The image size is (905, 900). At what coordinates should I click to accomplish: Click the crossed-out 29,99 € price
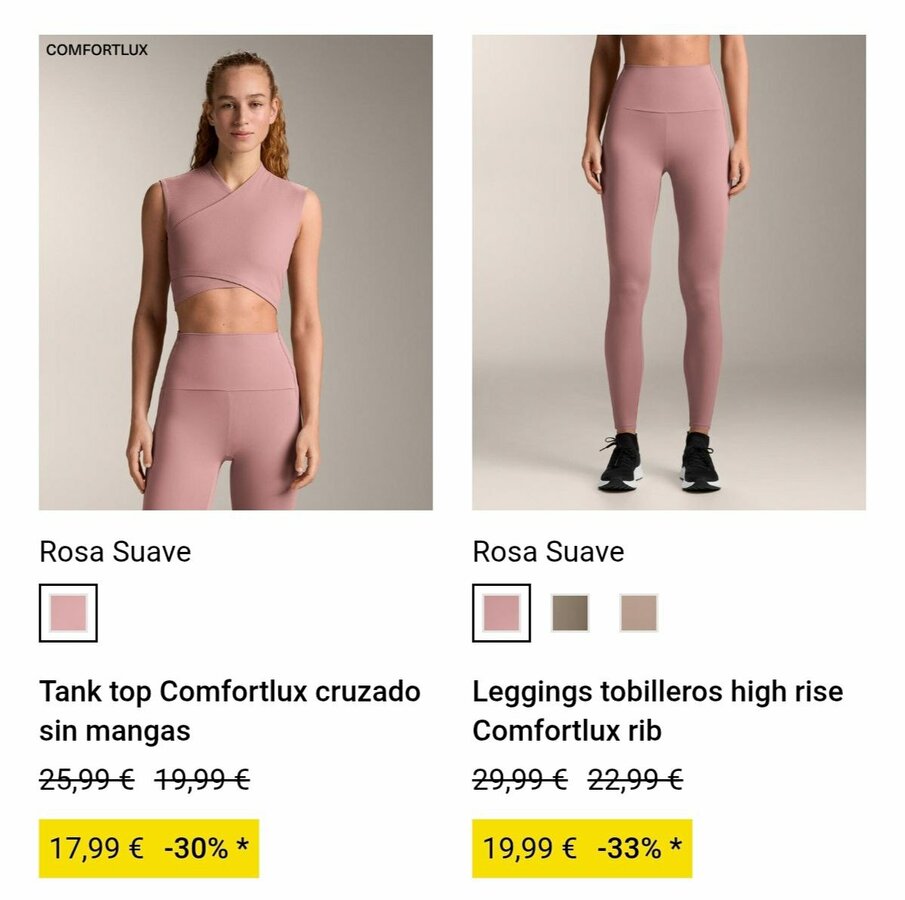pyautogui.click(x=520, y=780)
